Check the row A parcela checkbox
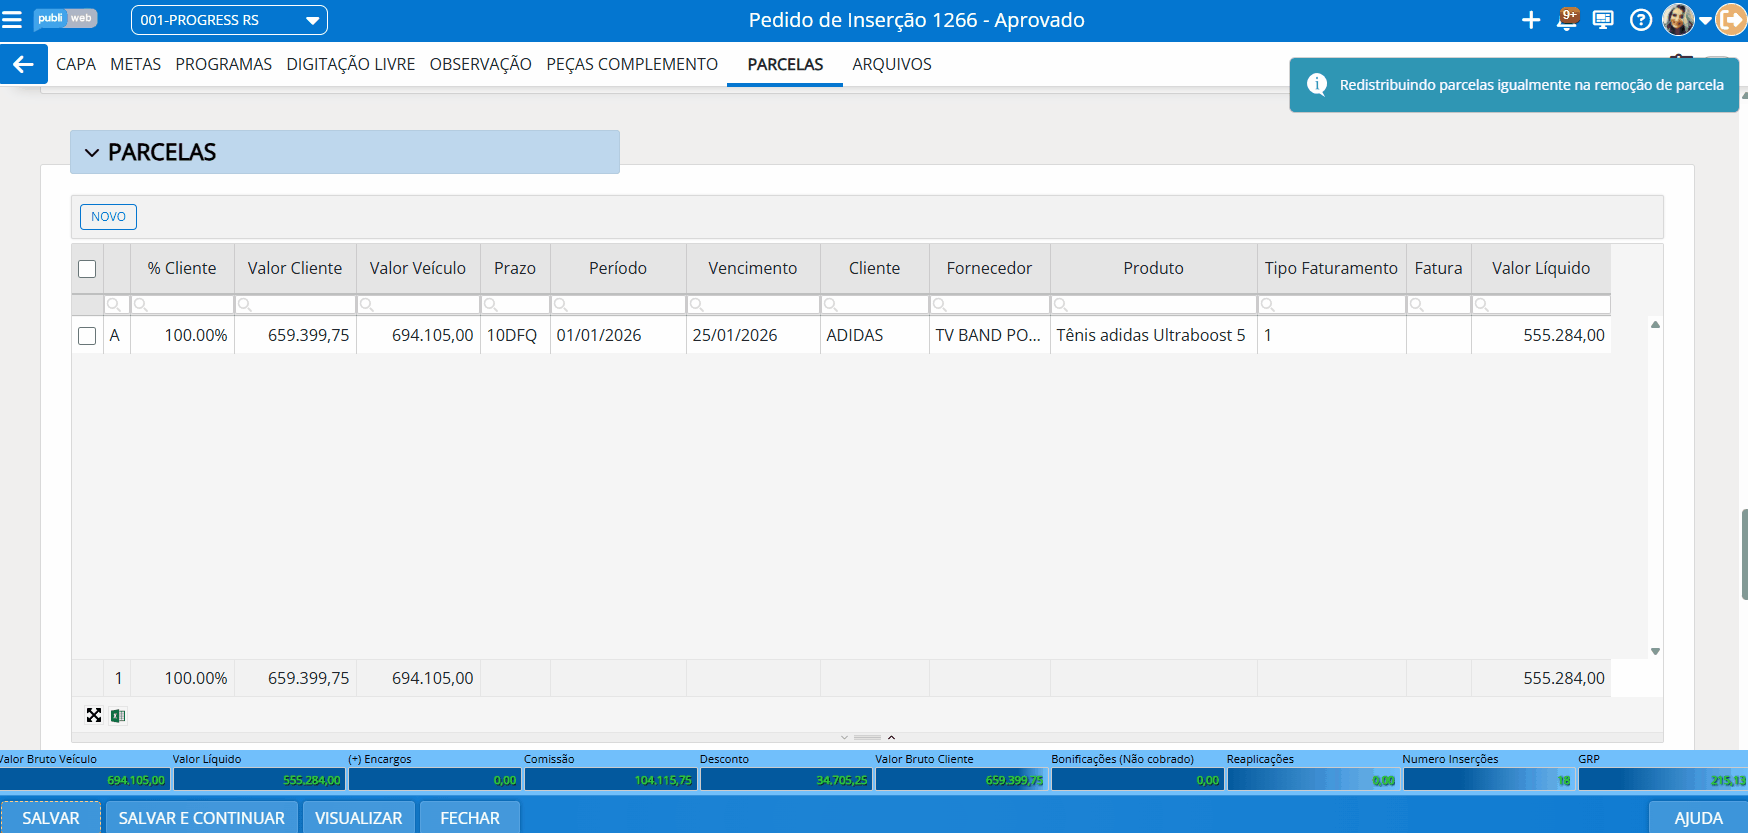This screenshot has height=833, width=1748. coord(87,336)
